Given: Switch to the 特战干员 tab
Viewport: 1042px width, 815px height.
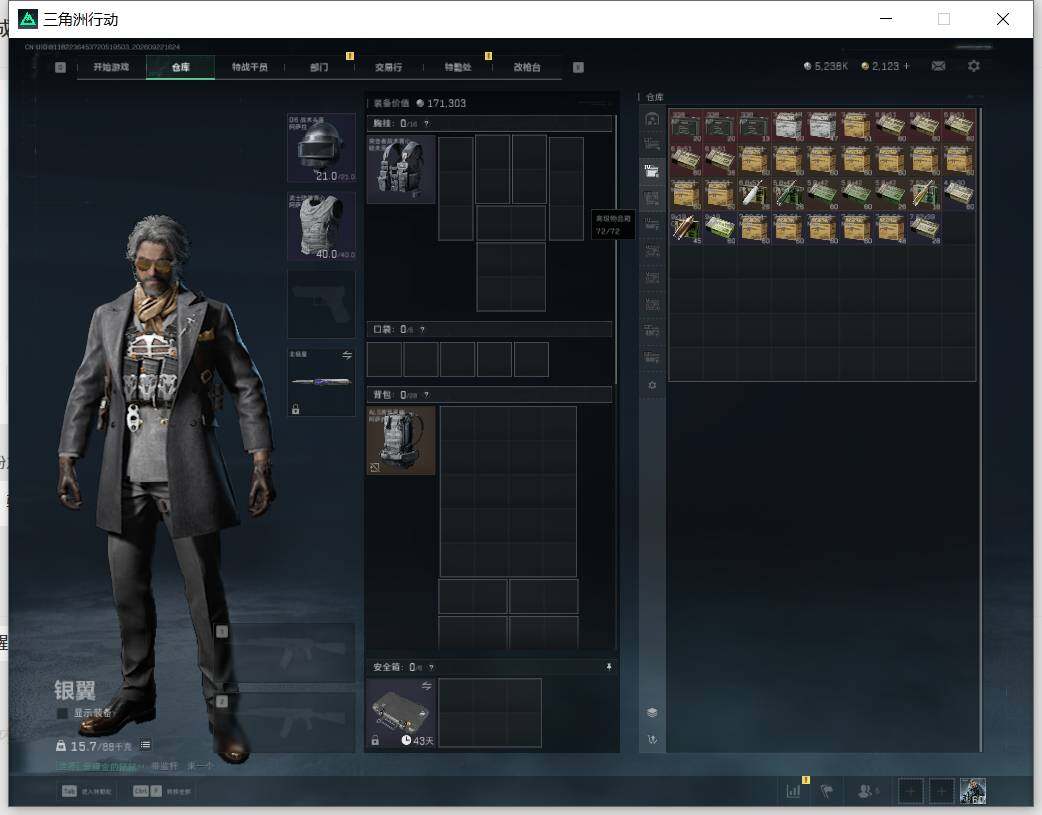Looking at the screenshot, I should click(249, 67).
